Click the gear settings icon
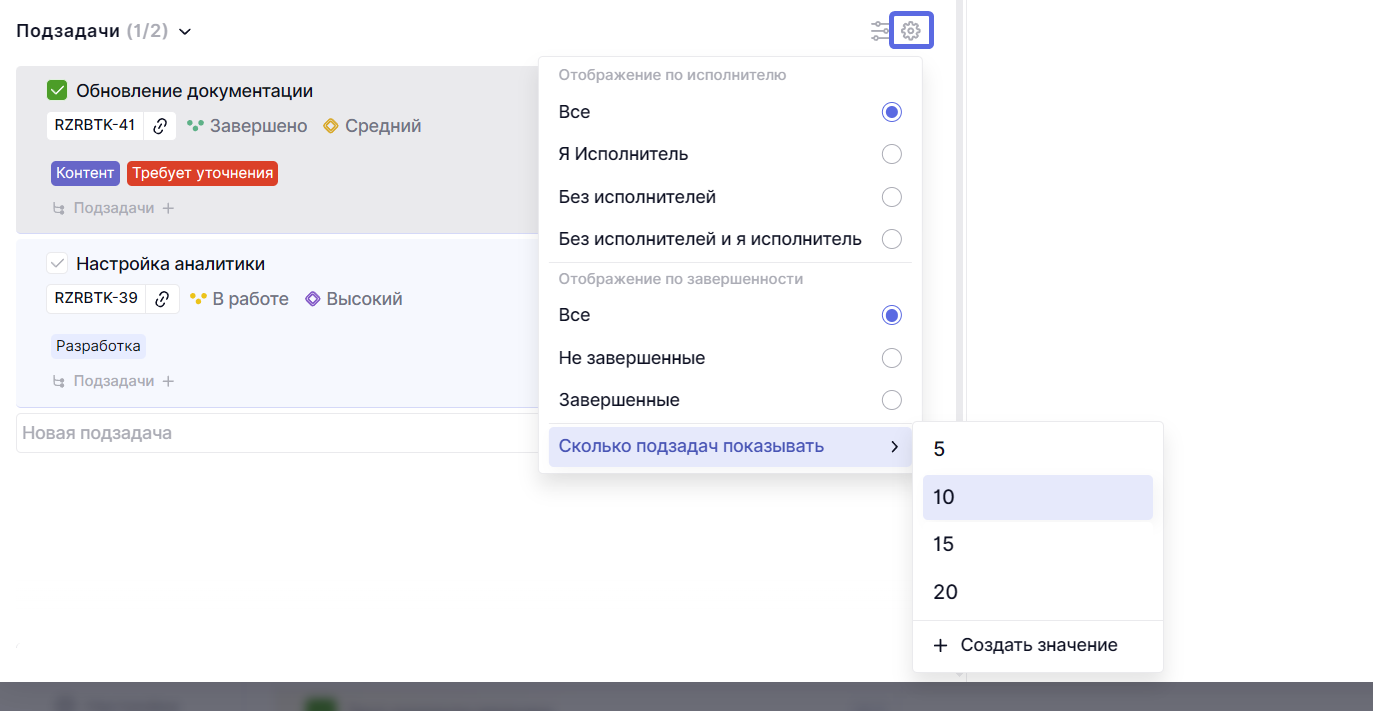Image resolution: width=1373 pixels, height=711 pixels. click(910, 31)
